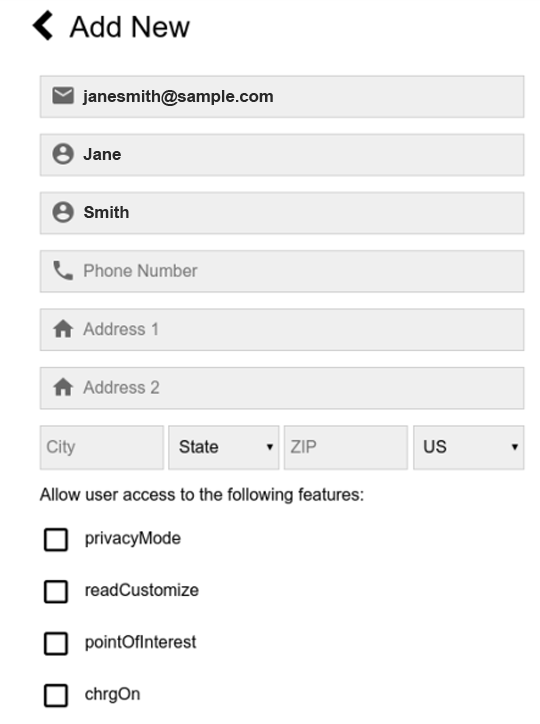Expand the US country dropdown

[468, 447]
